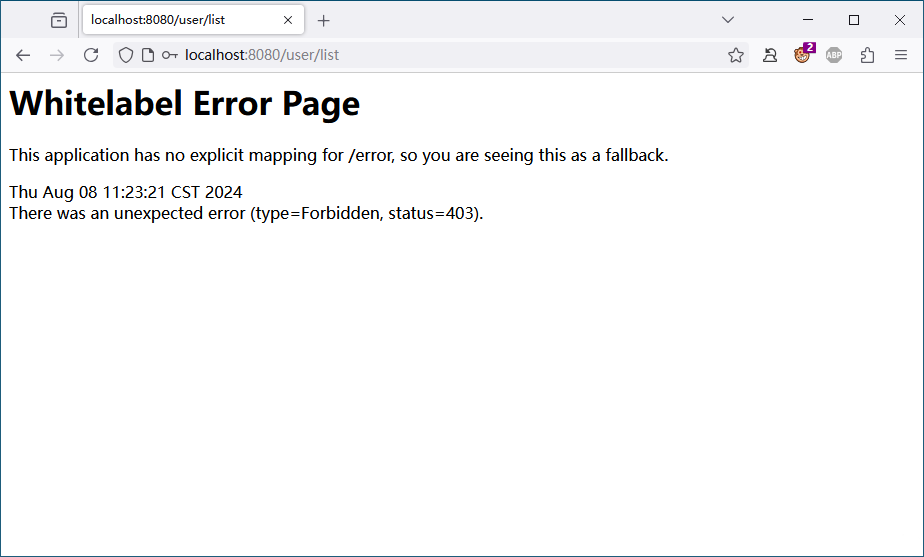924x557 pixels.
Task: Minimize the browser window
Action: [808, 20]
